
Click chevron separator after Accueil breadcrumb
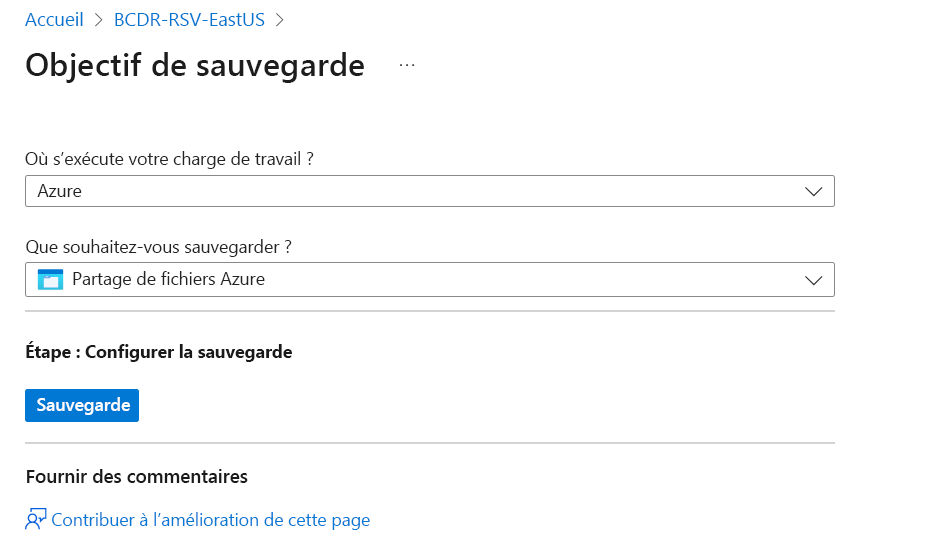(x=98, y=19)
